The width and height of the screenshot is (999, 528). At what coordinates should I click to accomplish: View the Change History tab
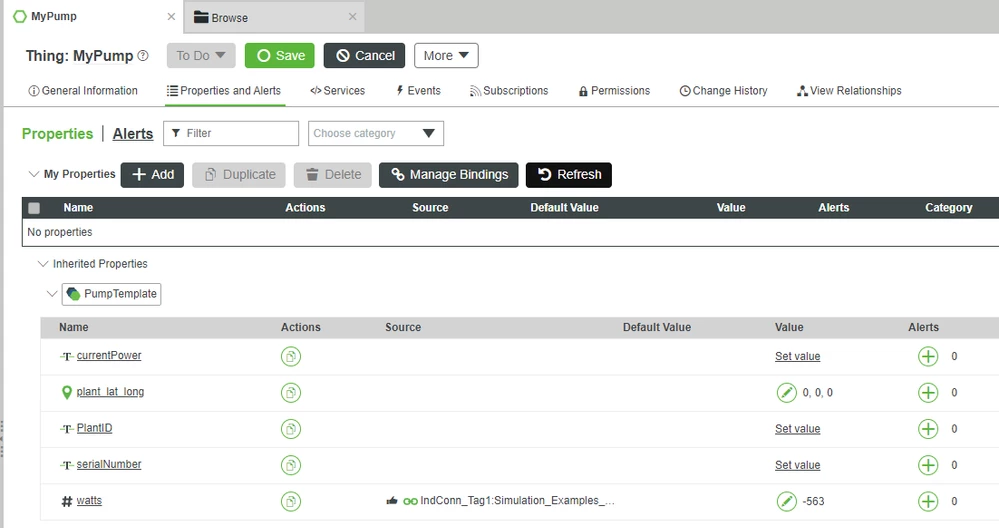tap(723, 90)
